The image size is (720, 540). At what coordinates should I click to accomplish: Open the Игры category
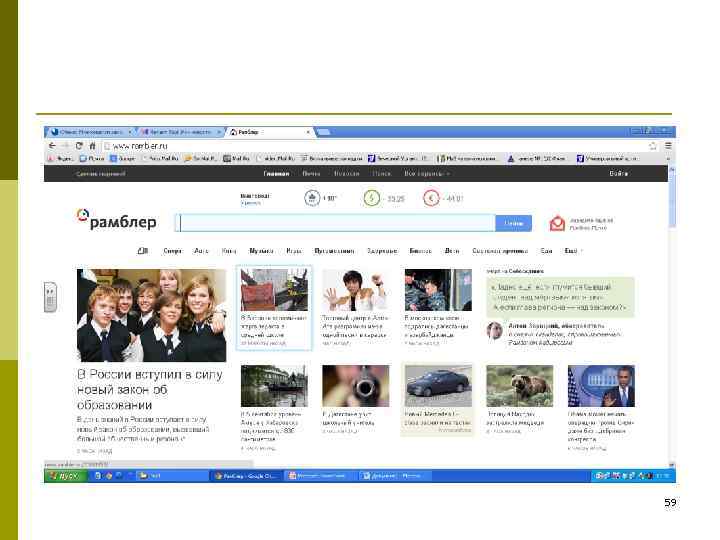click(294, 251)
